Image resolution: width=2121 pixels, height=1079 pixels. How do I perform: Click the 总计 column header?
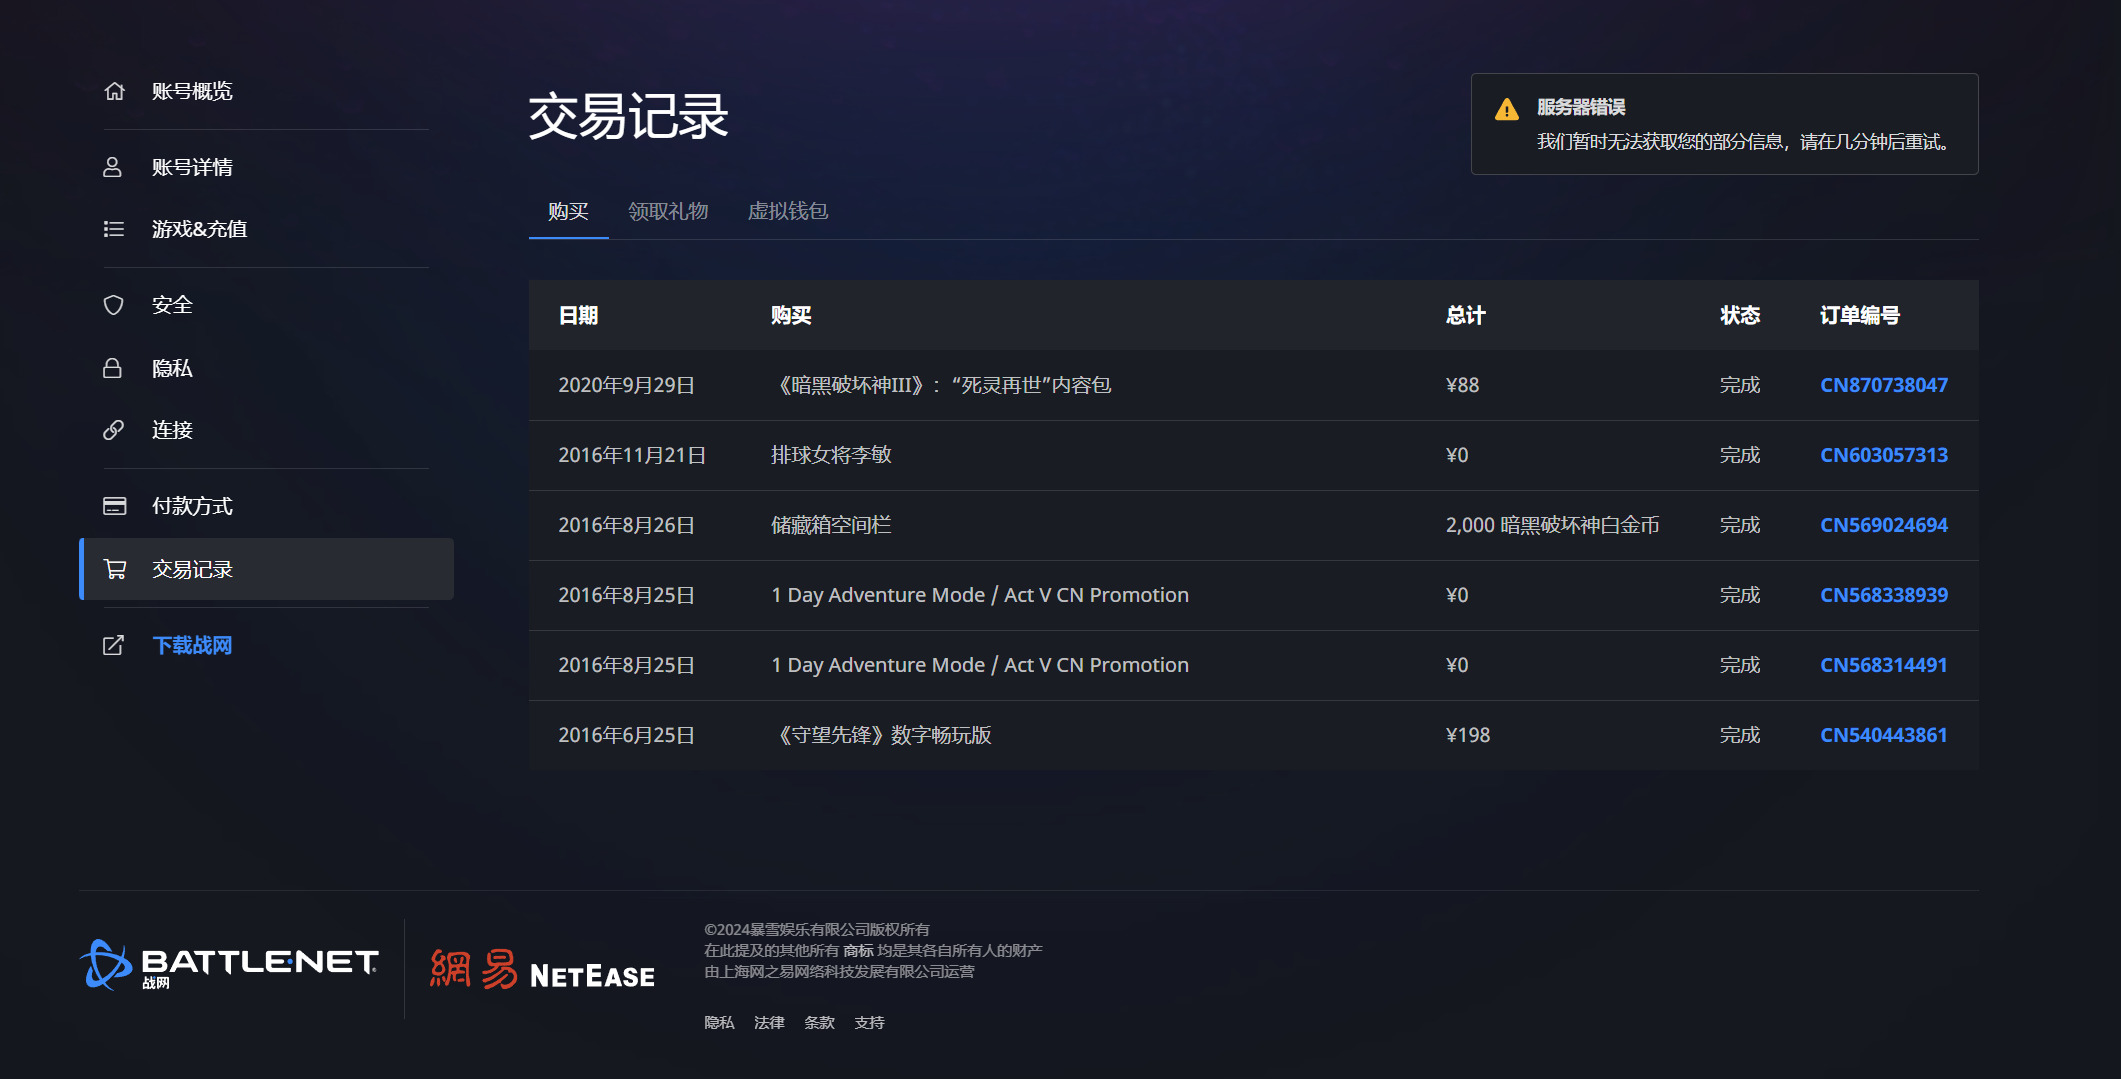[x=1466, y=315]
